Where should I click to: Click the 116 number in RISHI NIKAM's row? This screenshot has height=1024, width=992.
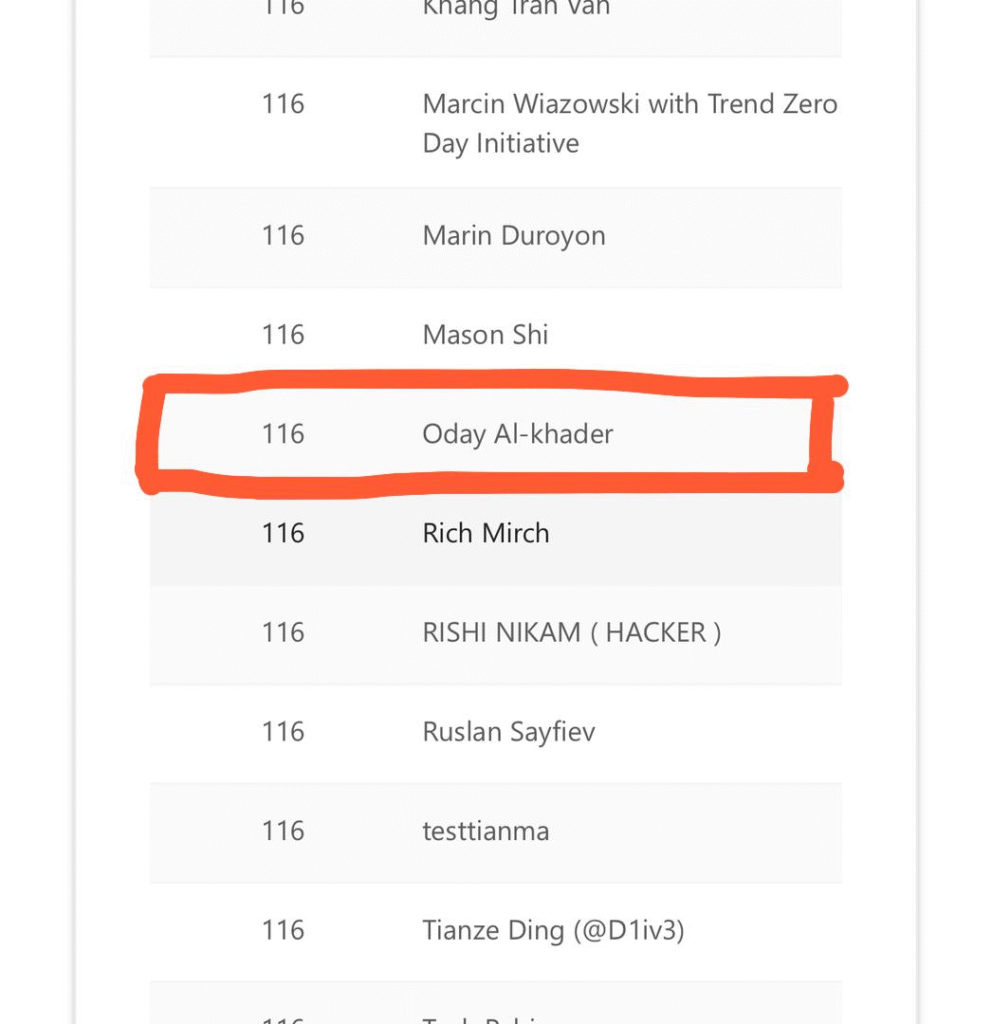283,632
